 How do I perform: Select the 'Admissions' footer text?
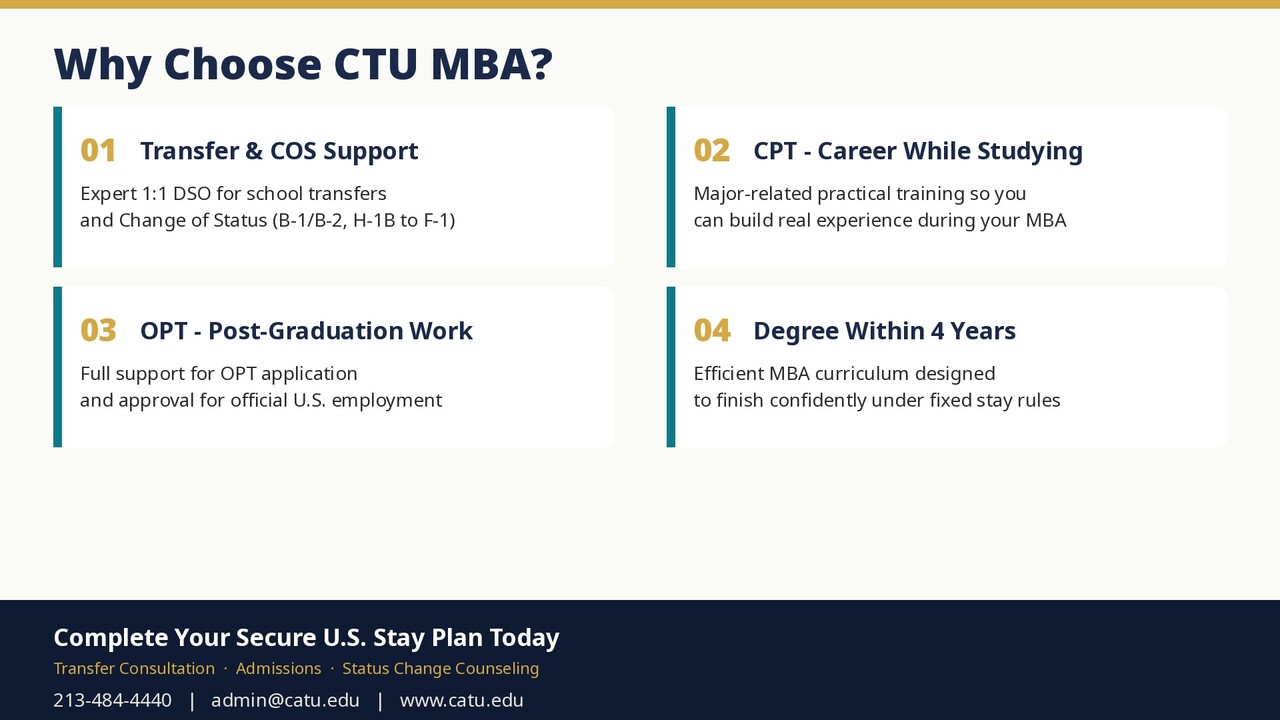(x=278, y=668)
